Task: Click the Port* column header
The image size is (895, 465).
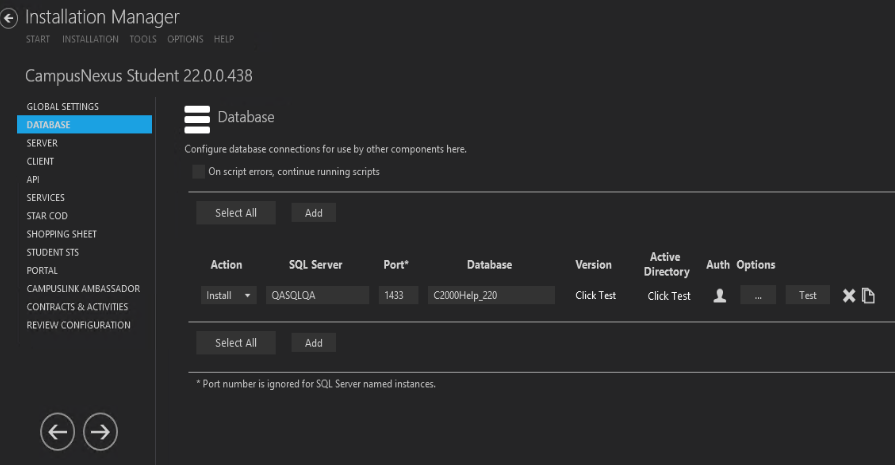Action: pyautogui.click(x=396, y=265)
